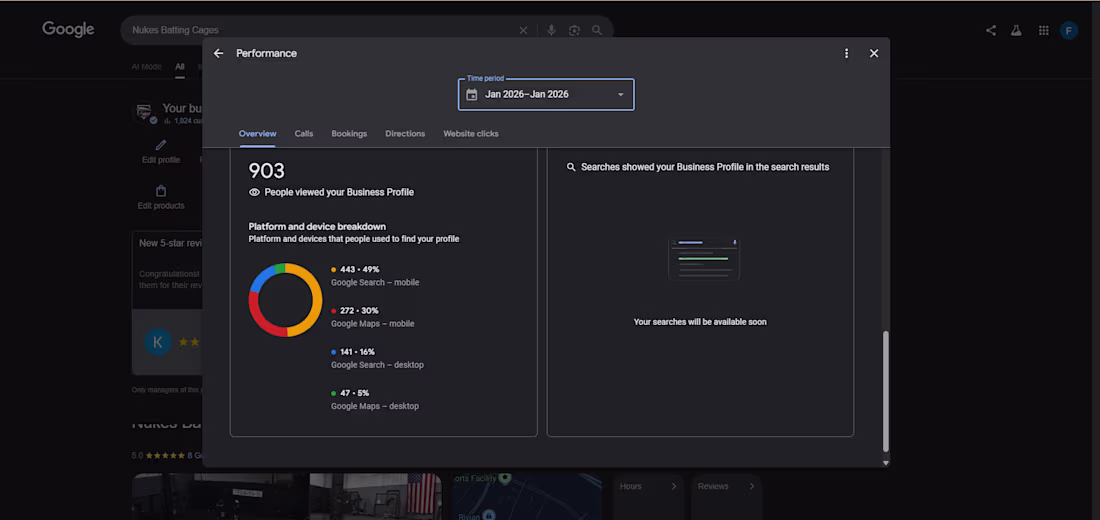Open the three-dot menu in Performance dialog
Viewport: 1100px width, 520px height.
click(x=846, y=53)
